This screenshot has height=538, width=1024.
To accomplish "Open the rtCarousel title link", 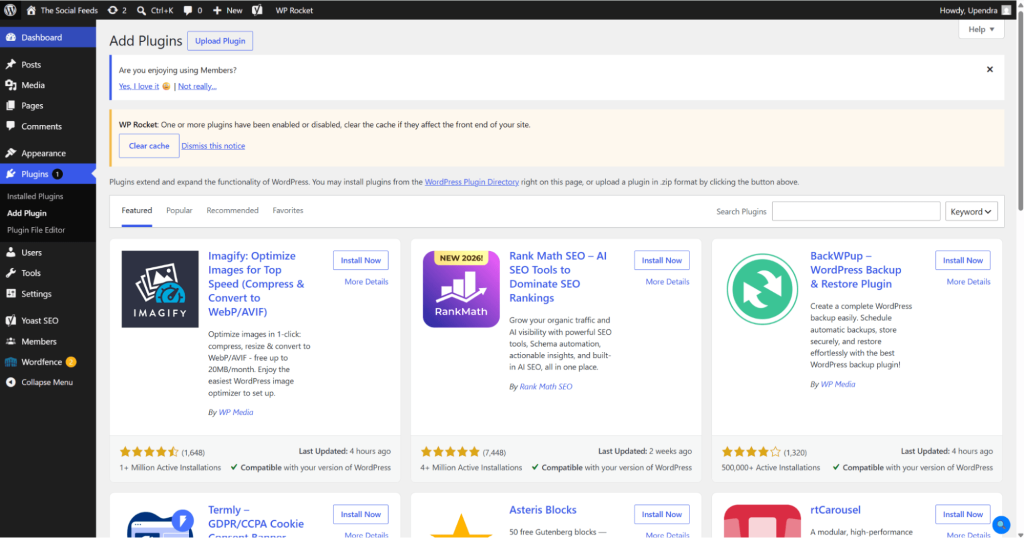I will pos(835,510).
